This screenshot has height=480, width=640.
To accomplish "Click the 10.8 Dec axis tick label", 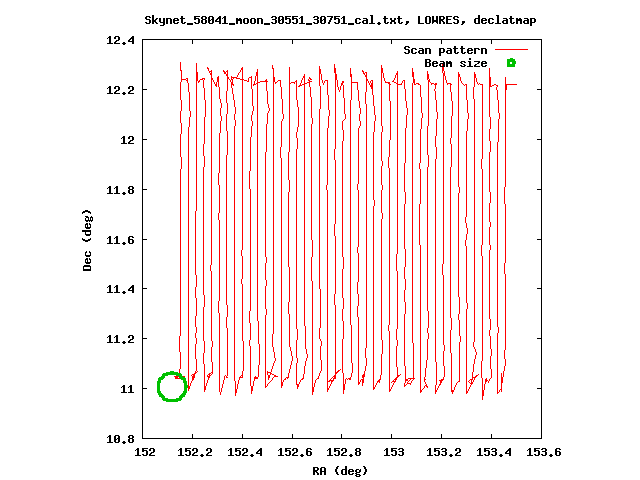I will click(120, 439).
